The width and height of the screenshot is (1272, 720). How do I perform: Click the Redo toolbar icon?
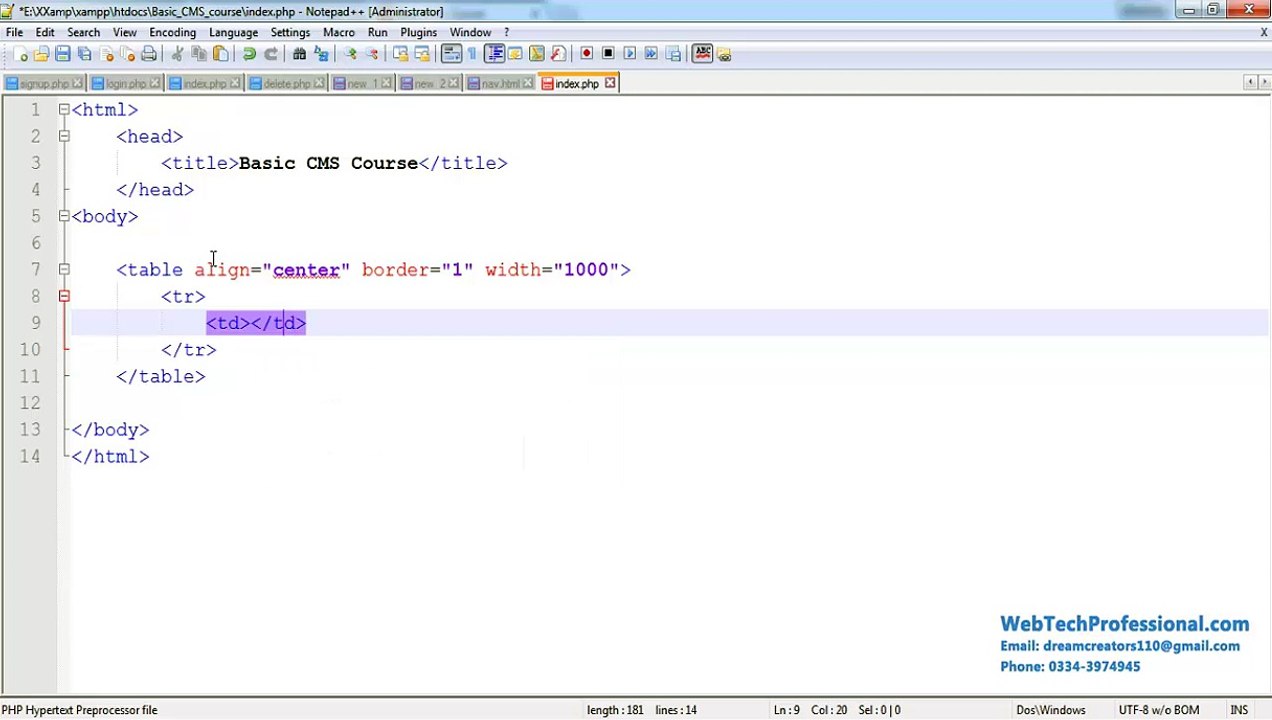(271, 54)
